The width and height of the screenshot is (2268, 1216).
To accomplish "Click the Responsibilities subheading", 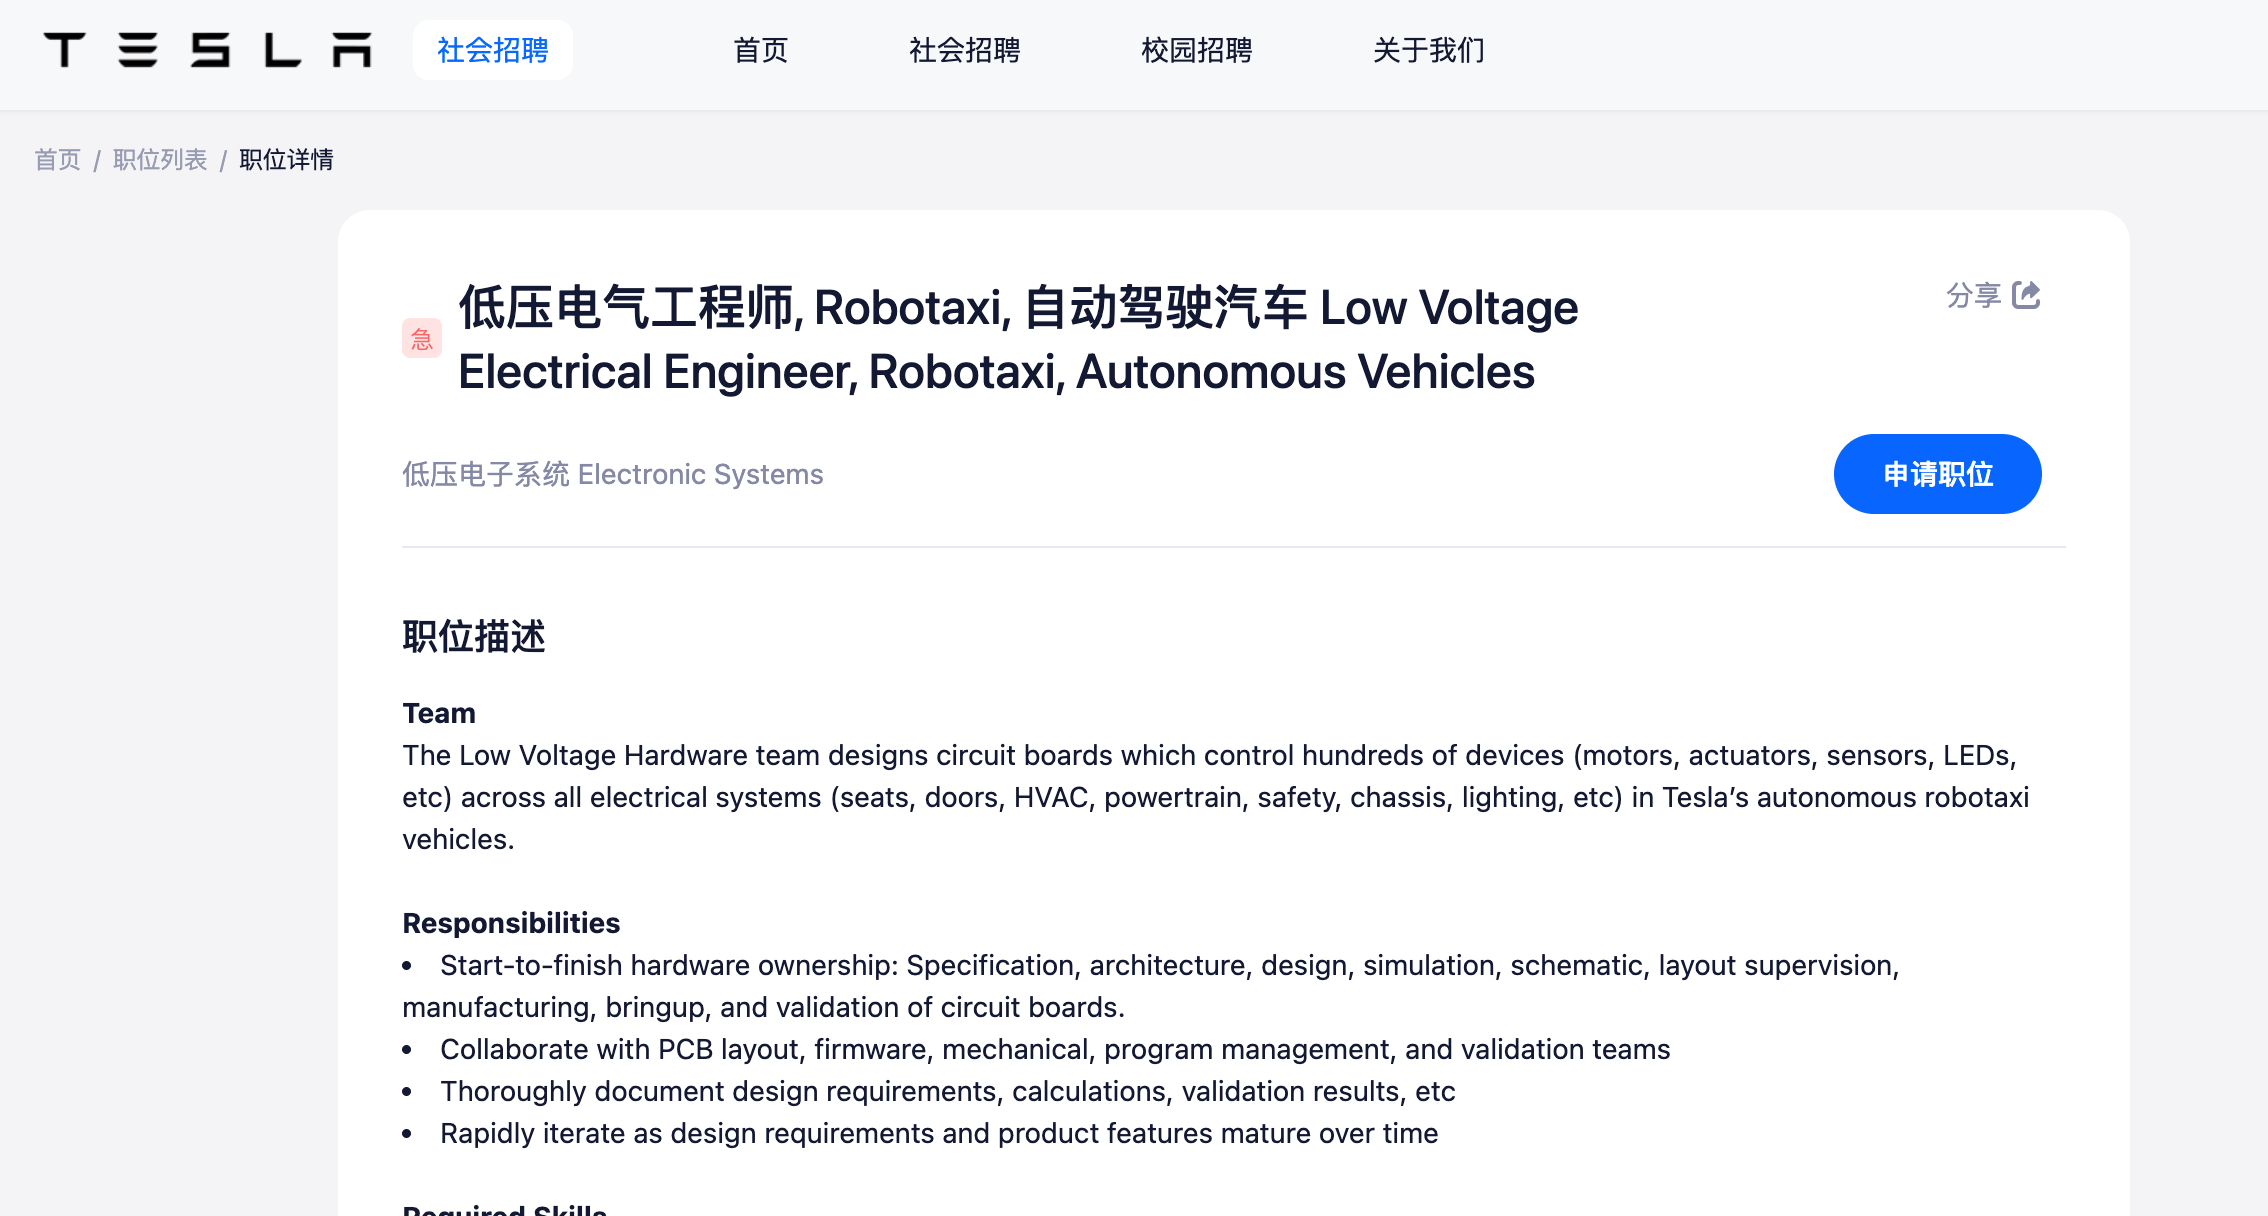I will tap(511, 923).
